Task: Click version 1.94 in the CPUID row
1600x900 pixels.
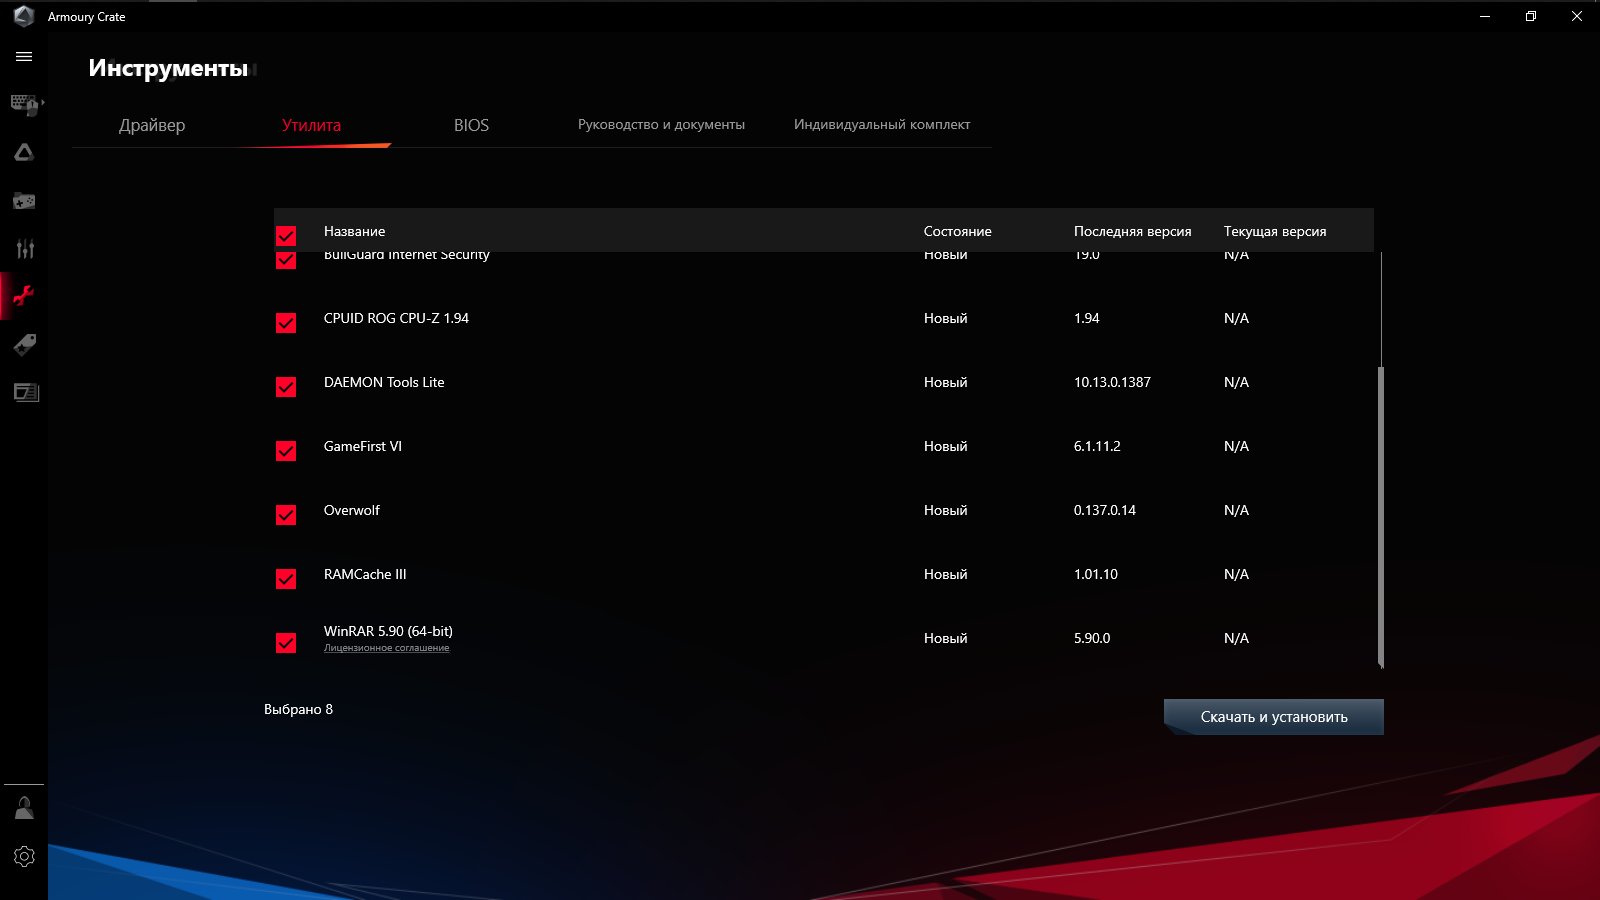Action: tap(1086, 318)
